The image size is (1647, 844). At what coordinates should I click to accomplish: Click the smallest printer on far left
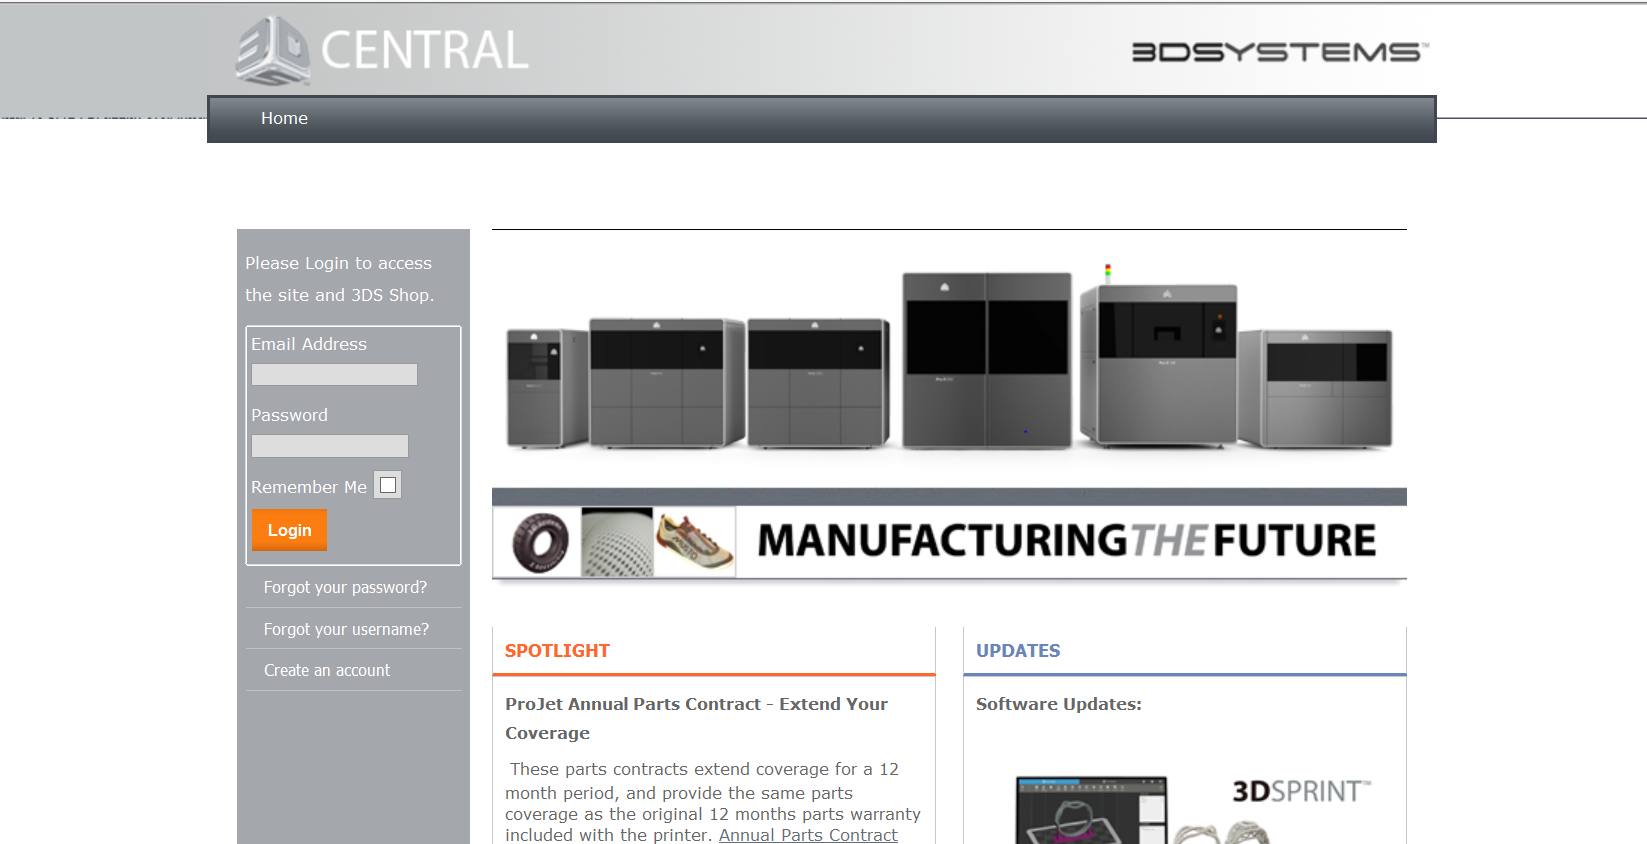click(546, 388)
